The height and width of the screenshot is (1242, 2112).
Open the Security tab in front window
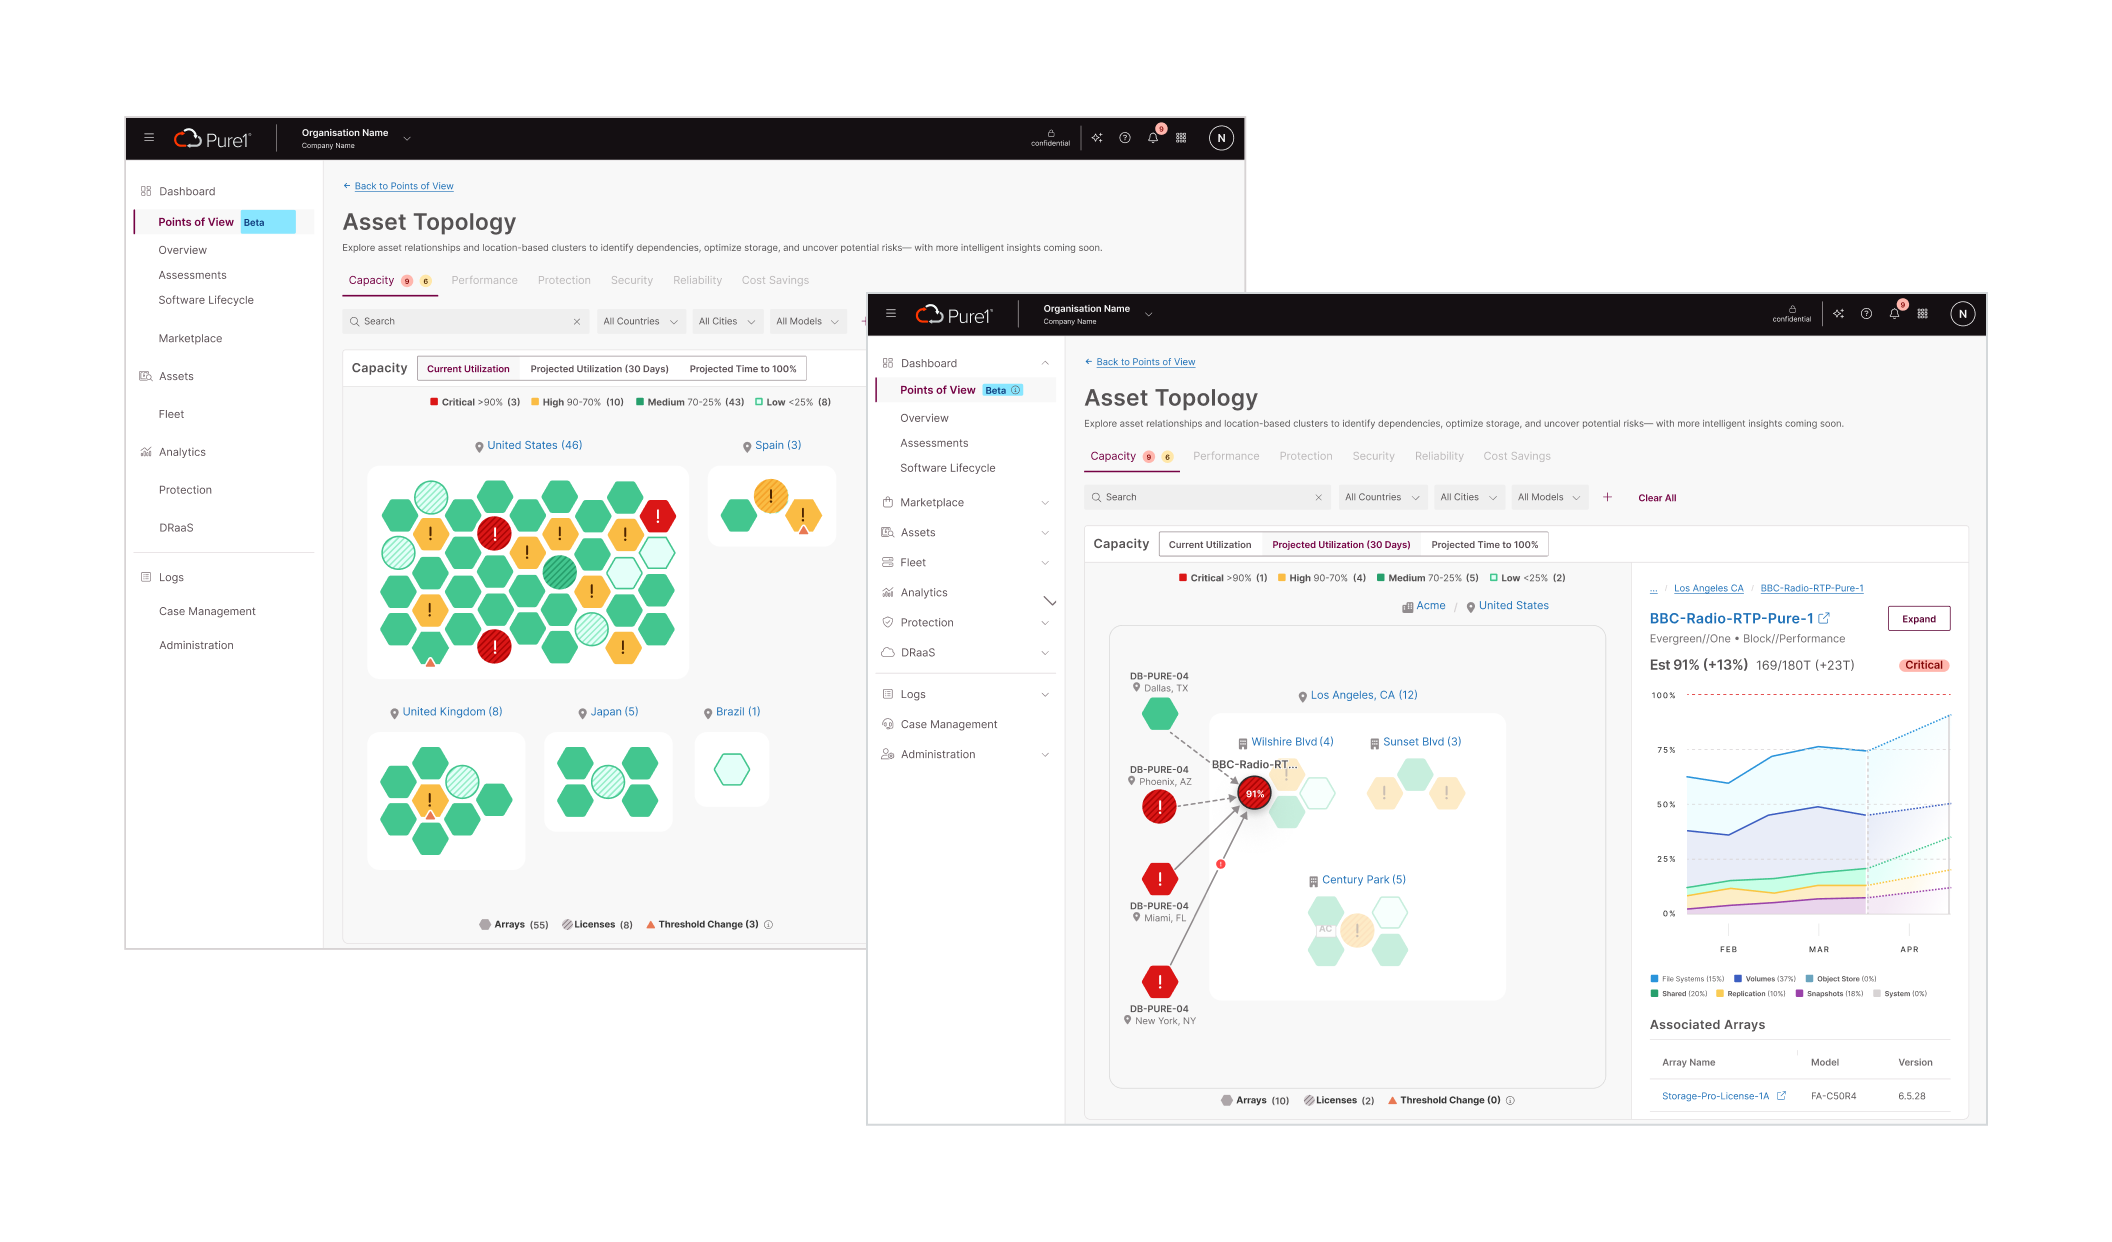(x=1373, y=456)
